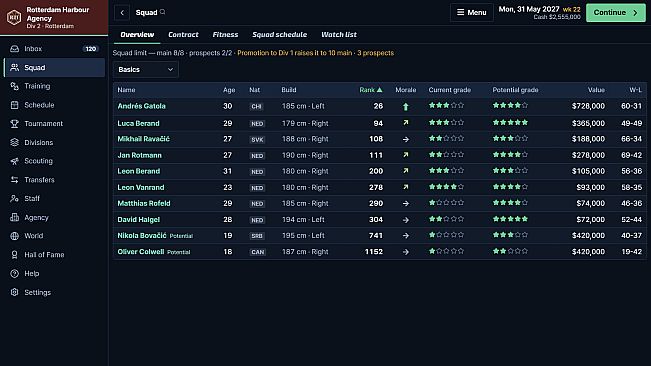Click the Agency building icon
This screenshot has width=651, height=366.
pos(15,217)
